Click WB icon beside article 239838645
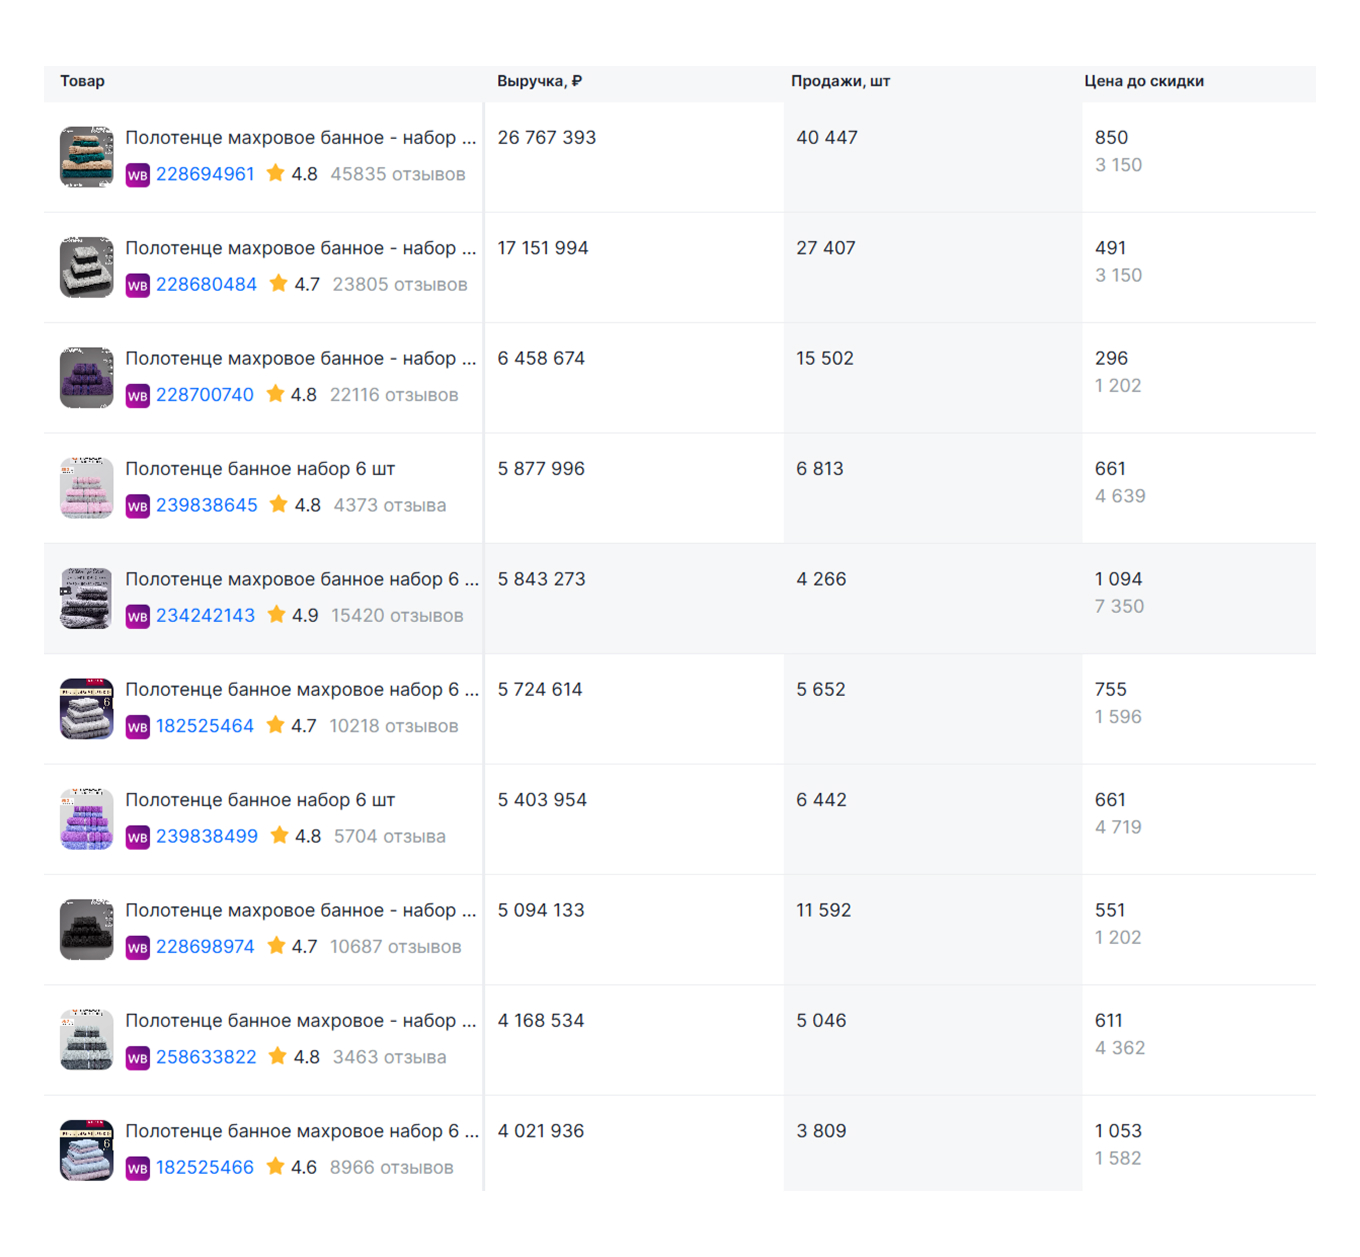The width and height of the screenshot is (1360, 1257). tap(137, 506)
